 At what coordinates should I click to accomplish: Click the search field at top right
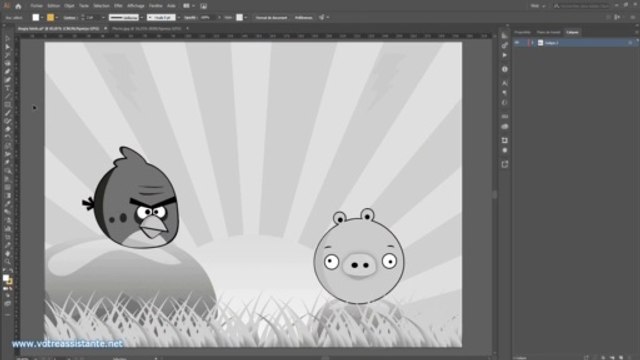tap(582, 6)
